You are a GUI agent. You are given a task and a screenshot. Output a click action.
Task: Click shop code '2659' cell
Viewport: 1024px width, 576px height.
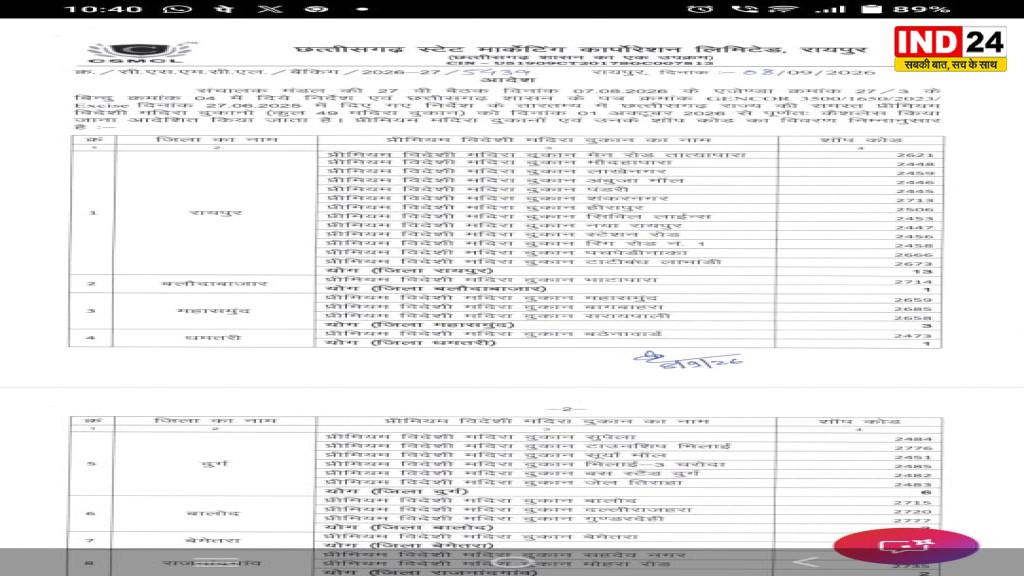click(914, 300)
